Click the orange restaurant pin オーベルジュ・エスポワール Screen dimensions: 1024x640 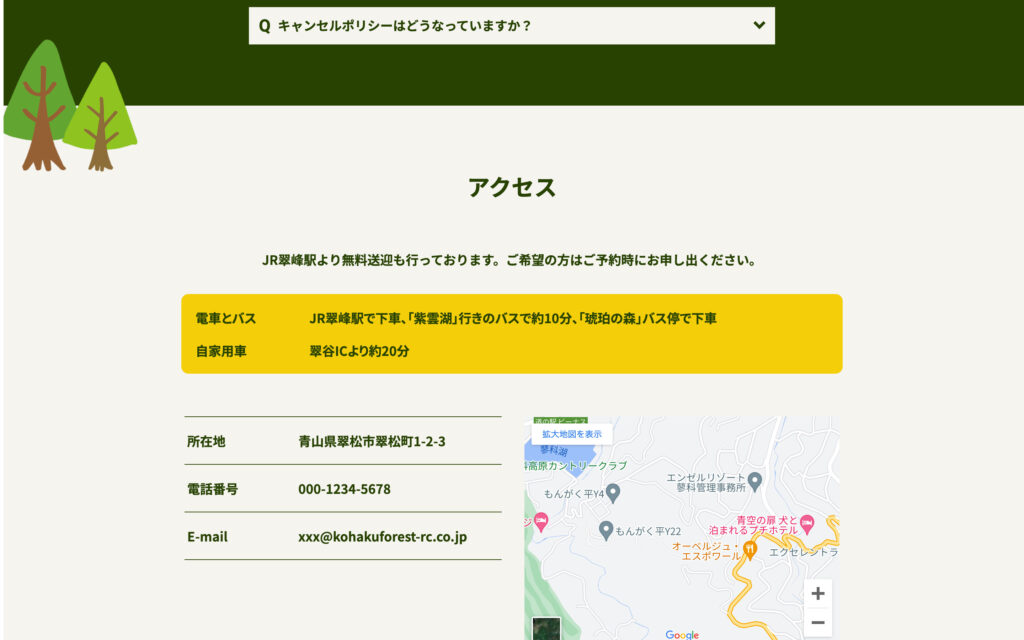749,549
